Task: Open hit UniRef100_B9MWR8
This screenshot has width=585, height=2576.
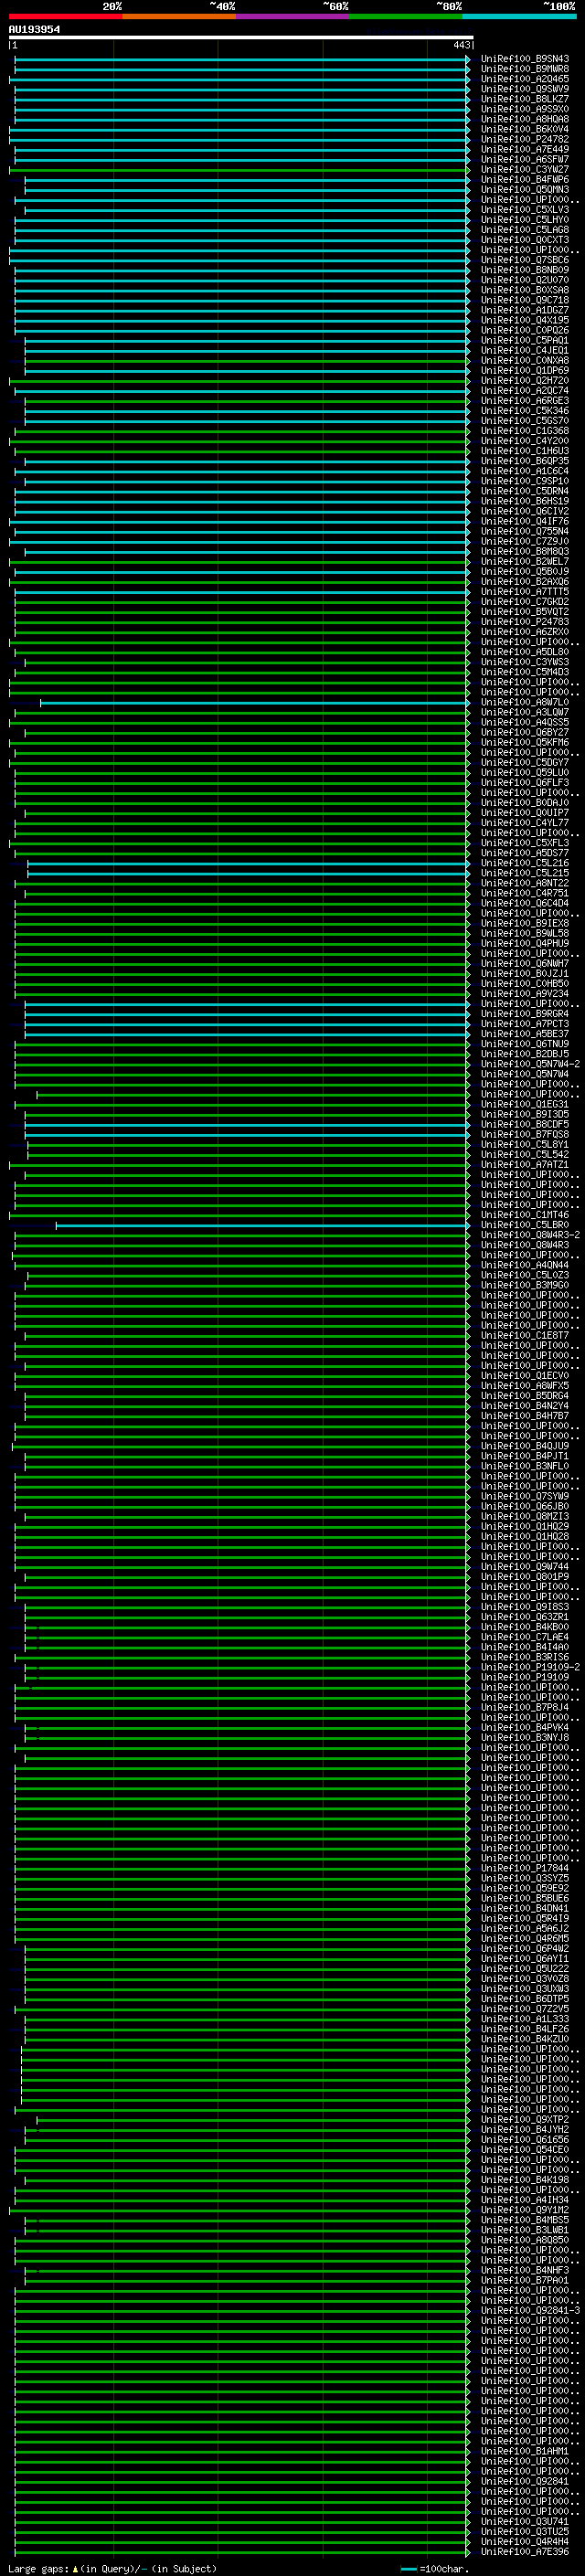Action: point(525,69)
